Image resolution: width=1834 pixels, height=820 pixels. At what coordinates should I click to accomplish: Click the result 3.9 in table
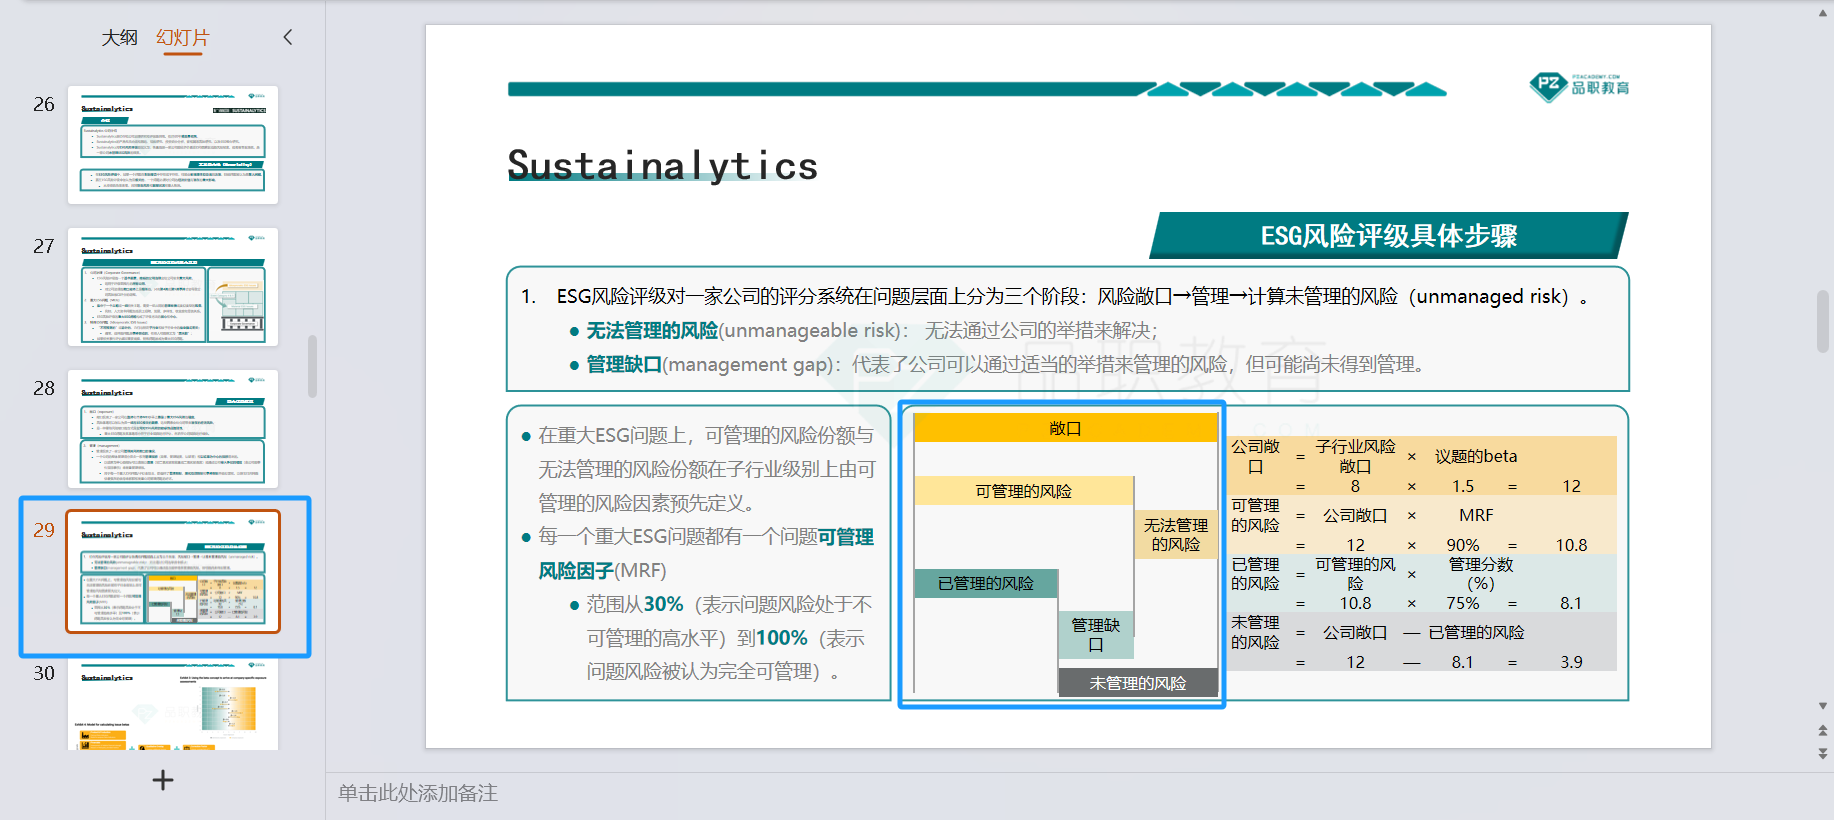(x=1571, y=662)
